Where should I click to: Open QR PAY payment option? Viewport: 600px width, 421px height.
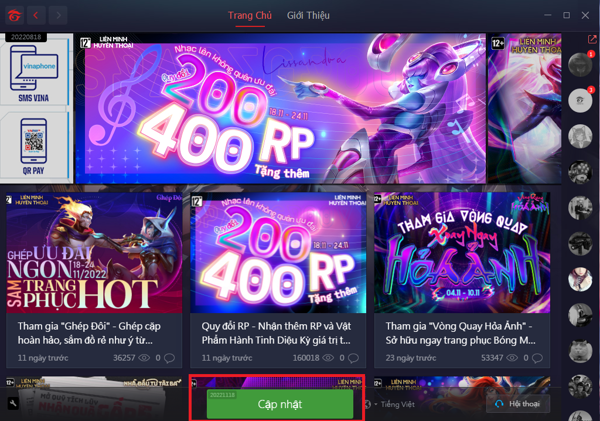[34, 147]
